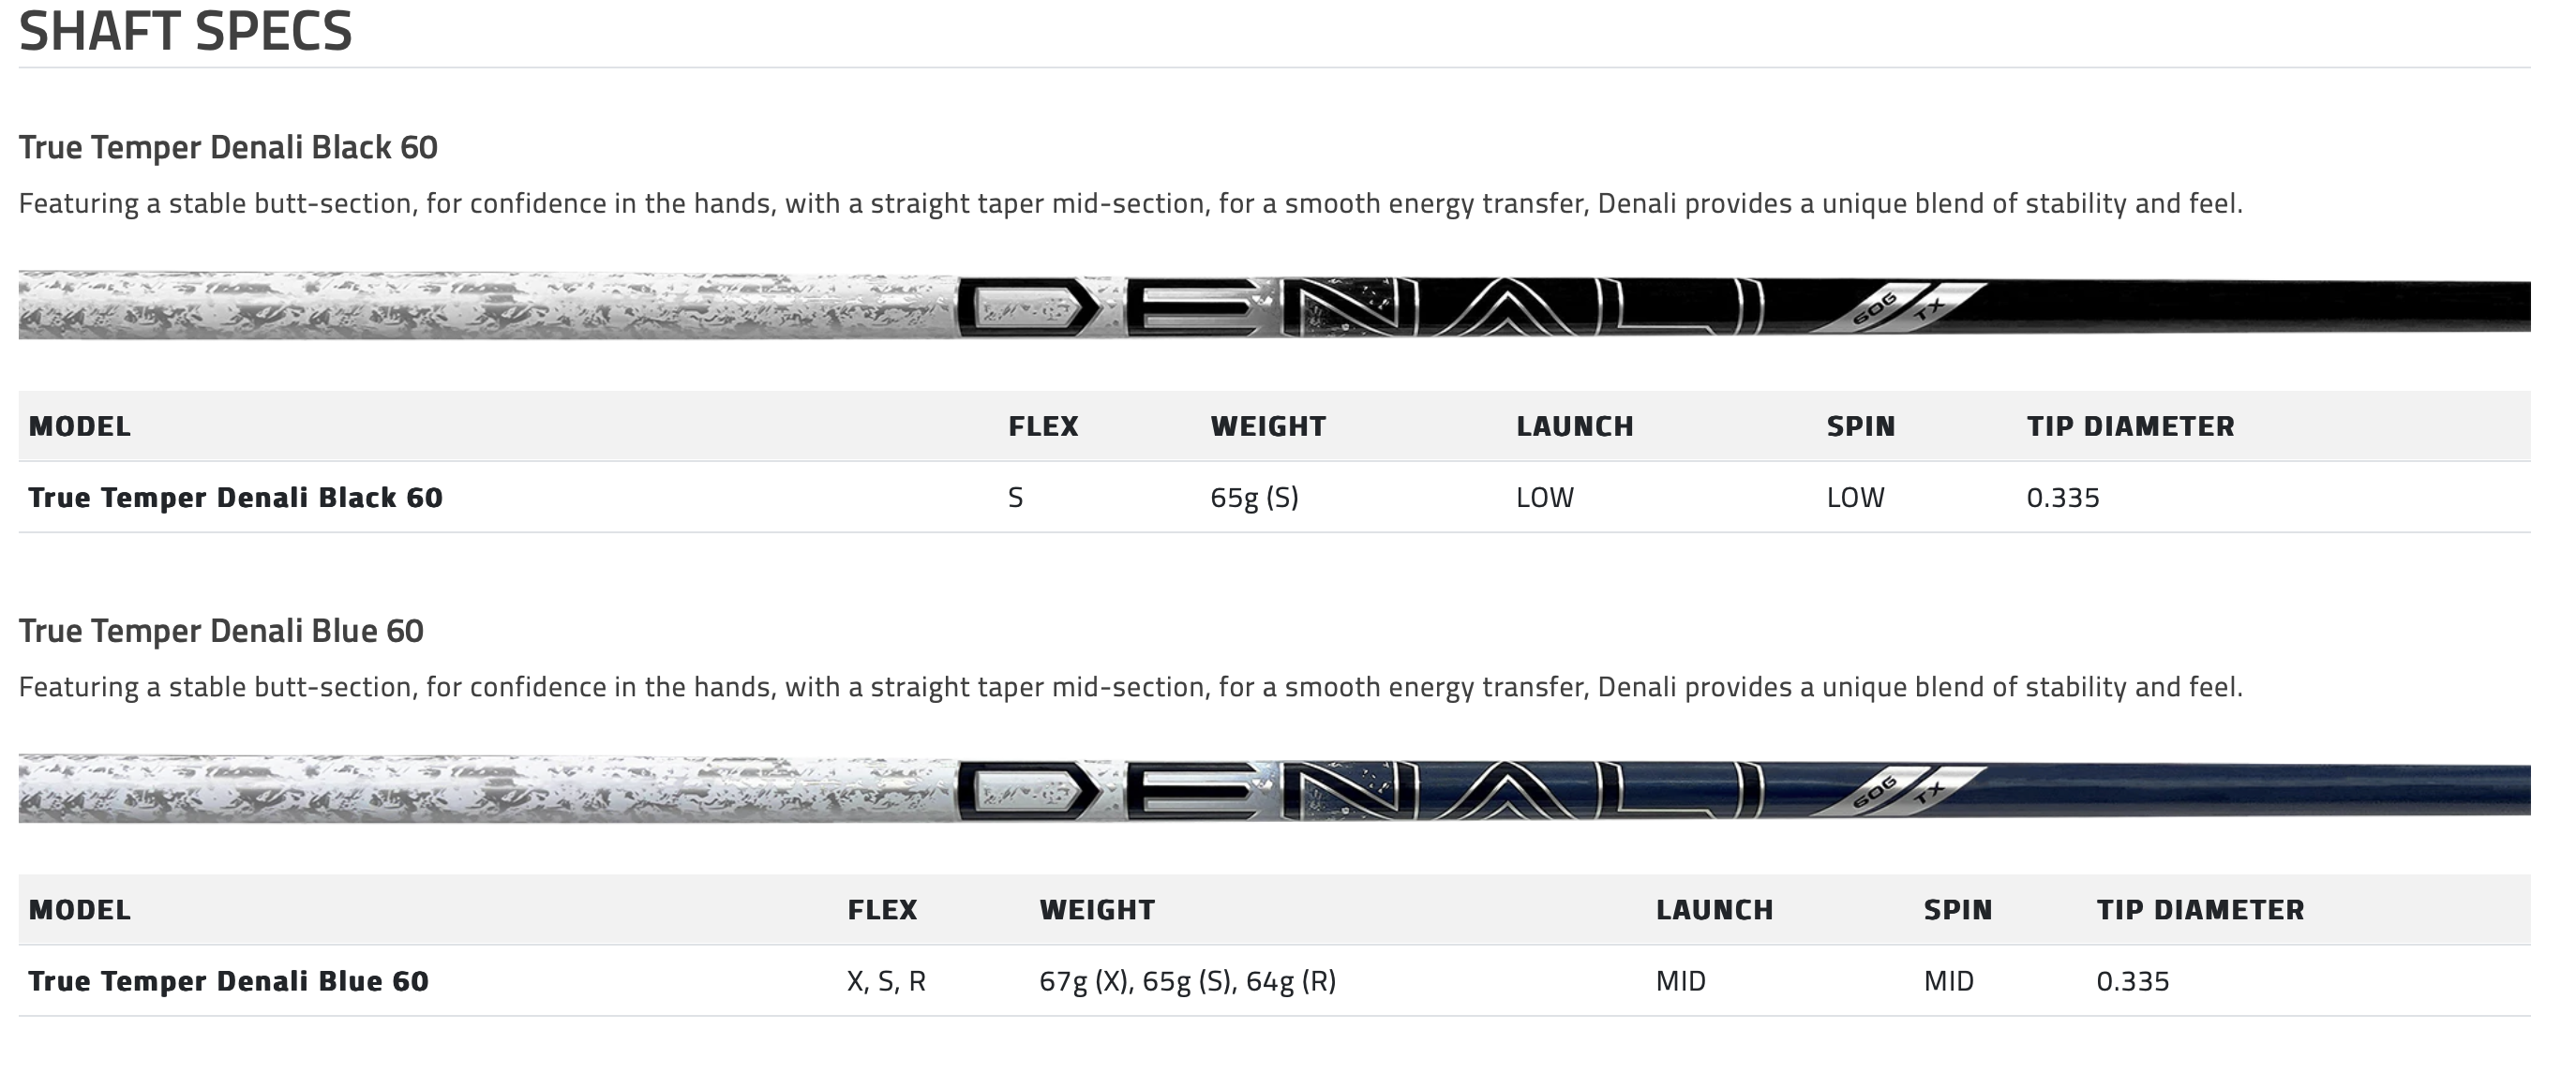Image resolution: width=2576 pixels, height=1074 pixels.
Task: Click the MODEL header in the Blue table
Action: tap(79, 910)
